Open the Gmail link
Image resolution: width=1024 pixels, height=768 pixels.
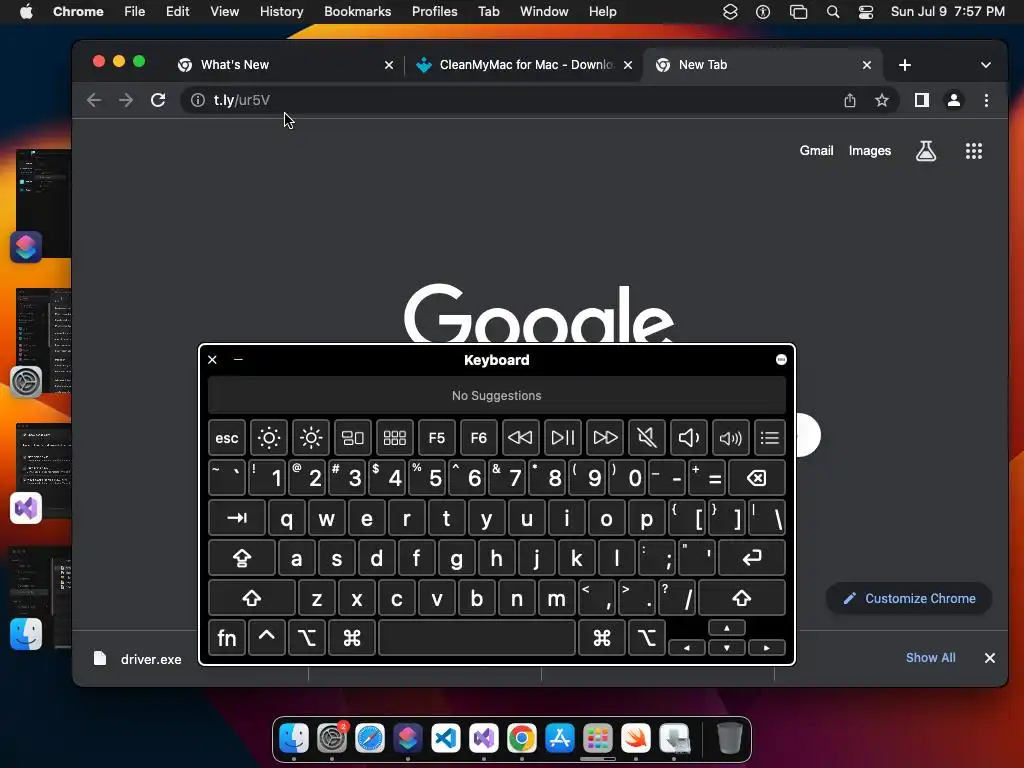(x=816, y=151)
